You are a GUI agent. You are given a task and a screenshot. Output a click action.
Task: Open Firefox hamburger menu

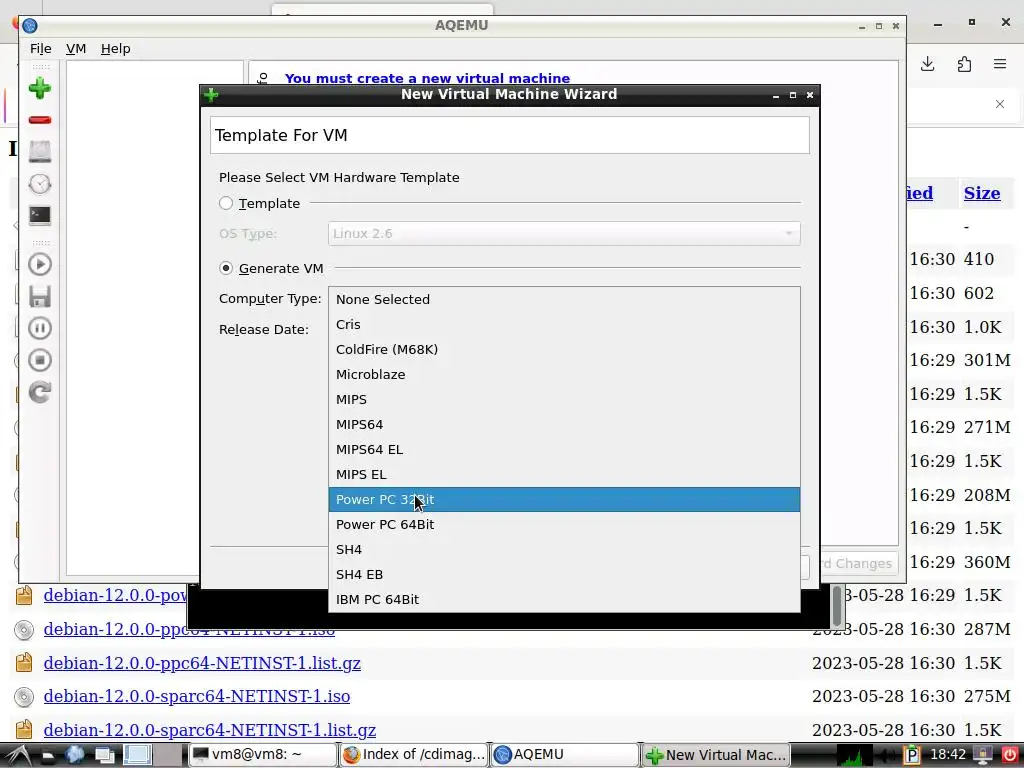tap(1000, 64)
